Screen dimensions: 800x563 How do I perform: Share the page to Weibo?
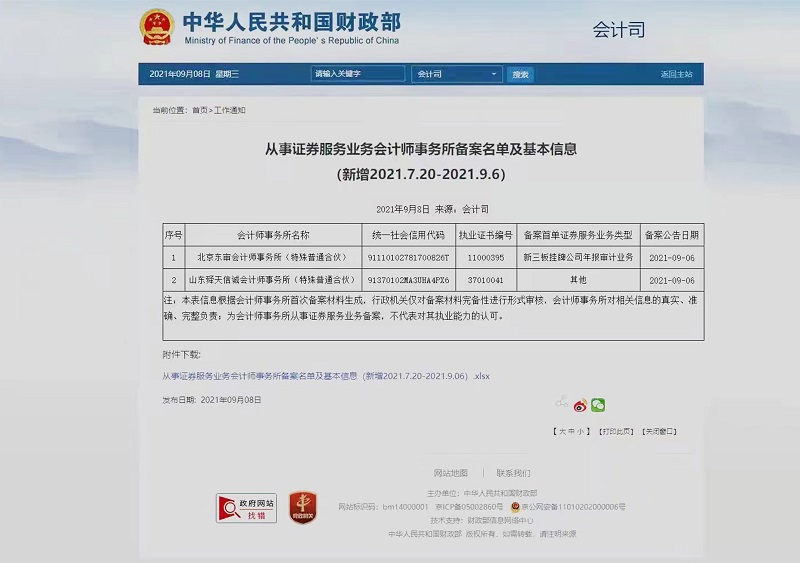[x=580, y=405]
